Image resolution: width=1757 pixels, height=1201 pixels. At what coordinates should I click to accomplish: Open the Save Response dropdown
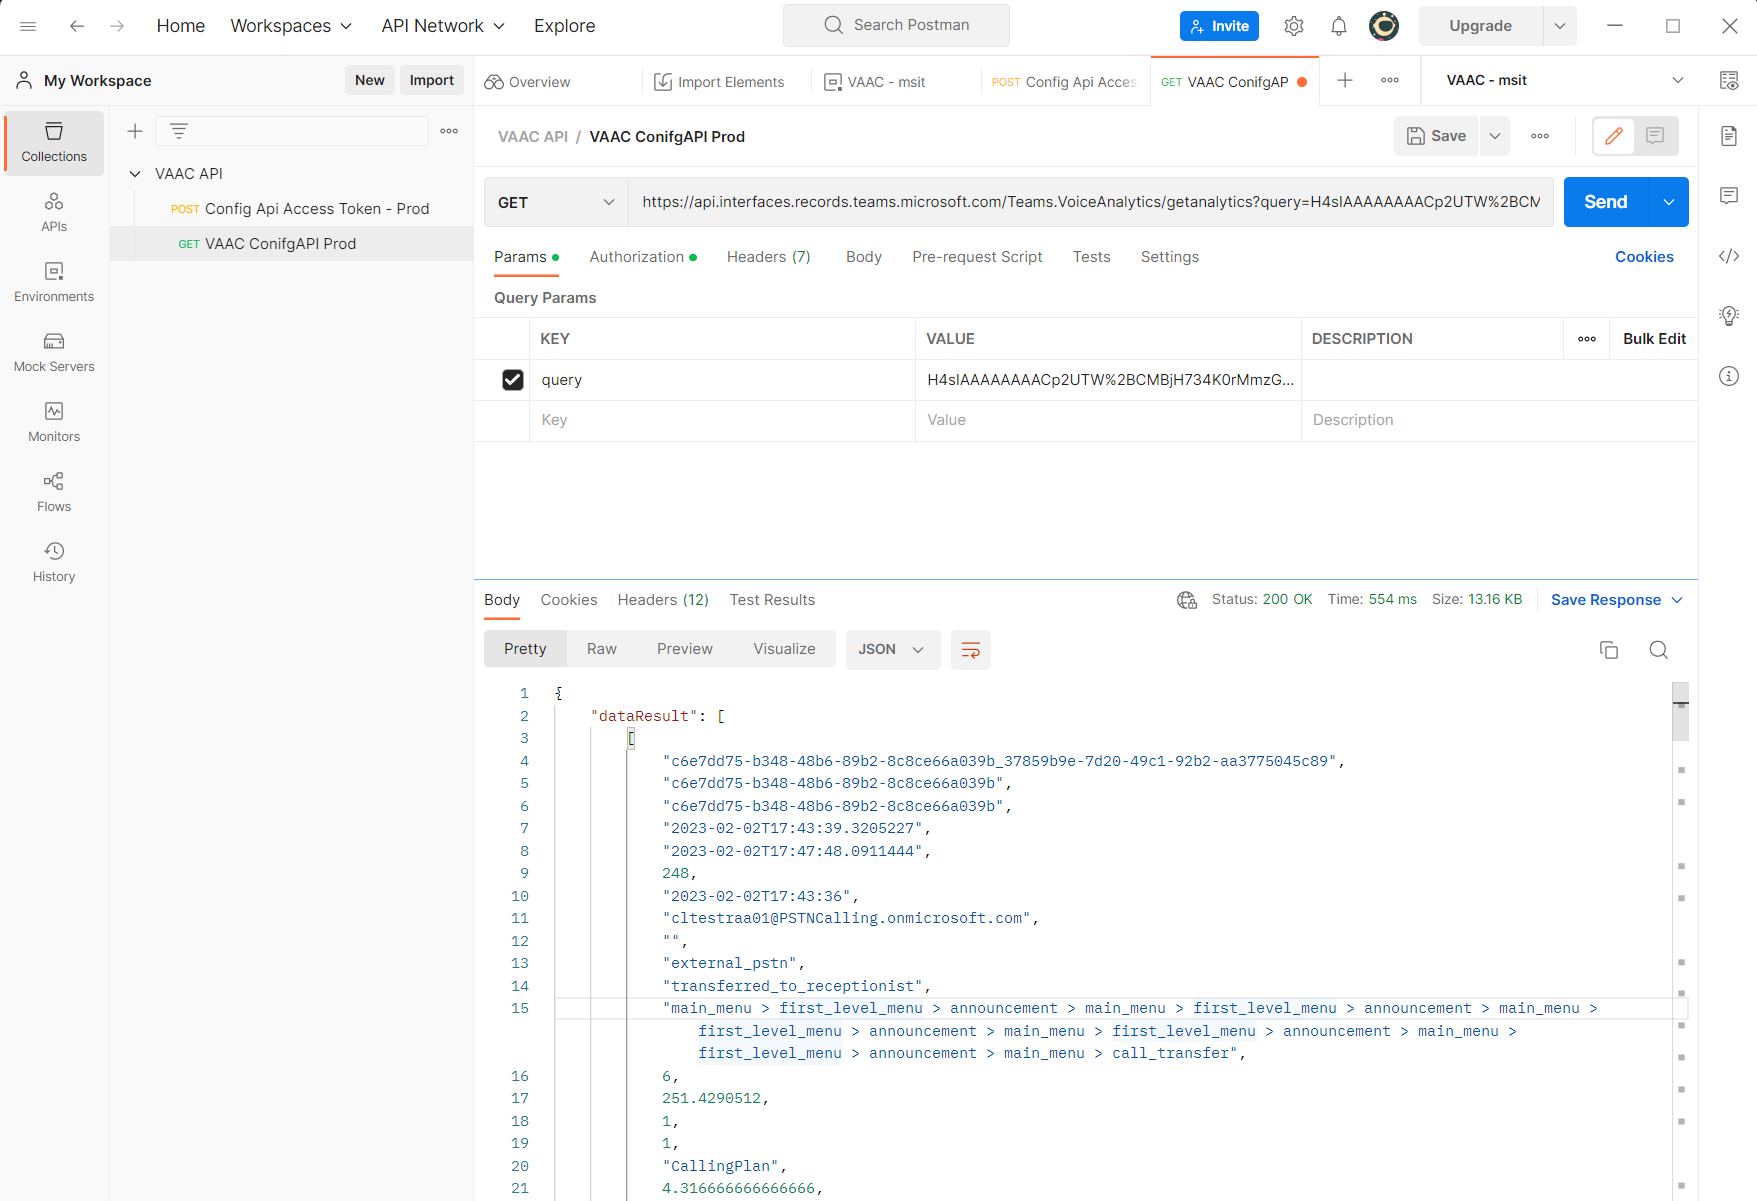point(1617,600)
